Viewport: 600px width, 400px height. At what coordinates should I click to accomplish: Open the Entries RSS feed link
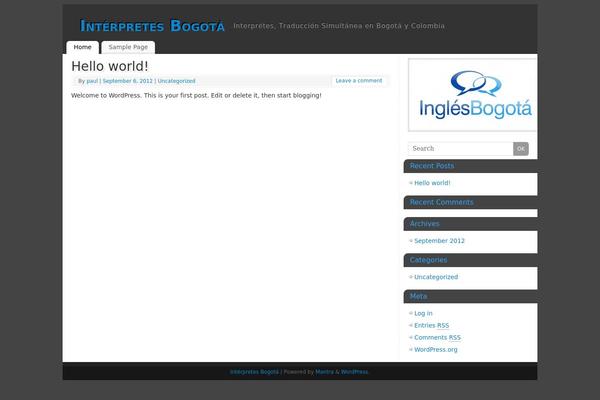pyautogui.click(x=432, y=325)
